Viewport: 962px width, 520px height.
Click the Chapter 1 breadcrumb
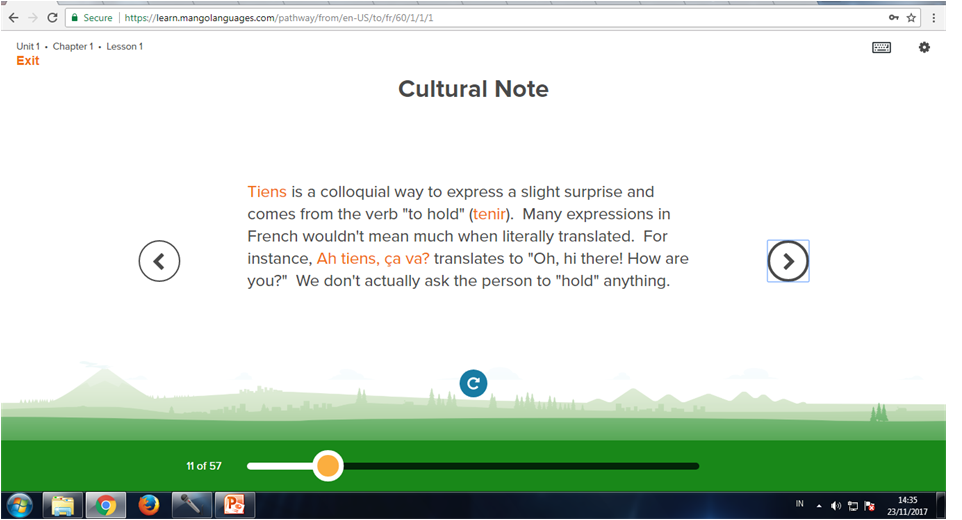73,47
